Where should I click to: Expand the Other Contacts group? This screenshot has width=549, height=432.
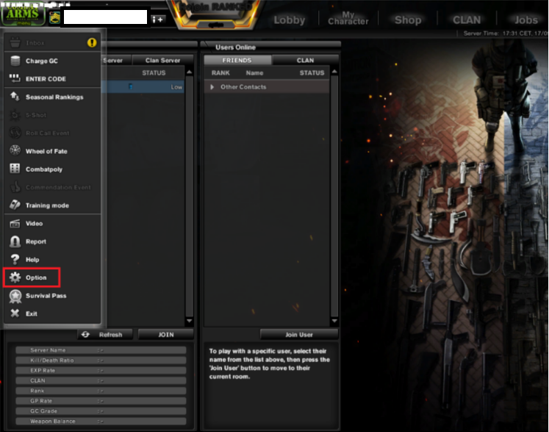click(212, 87)
